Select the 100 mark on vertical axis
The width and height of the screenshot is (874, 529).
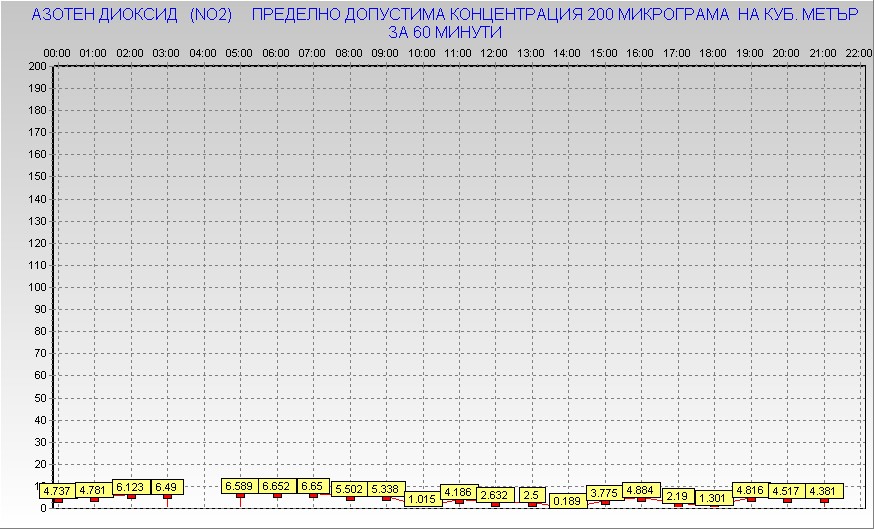point(37,287)
